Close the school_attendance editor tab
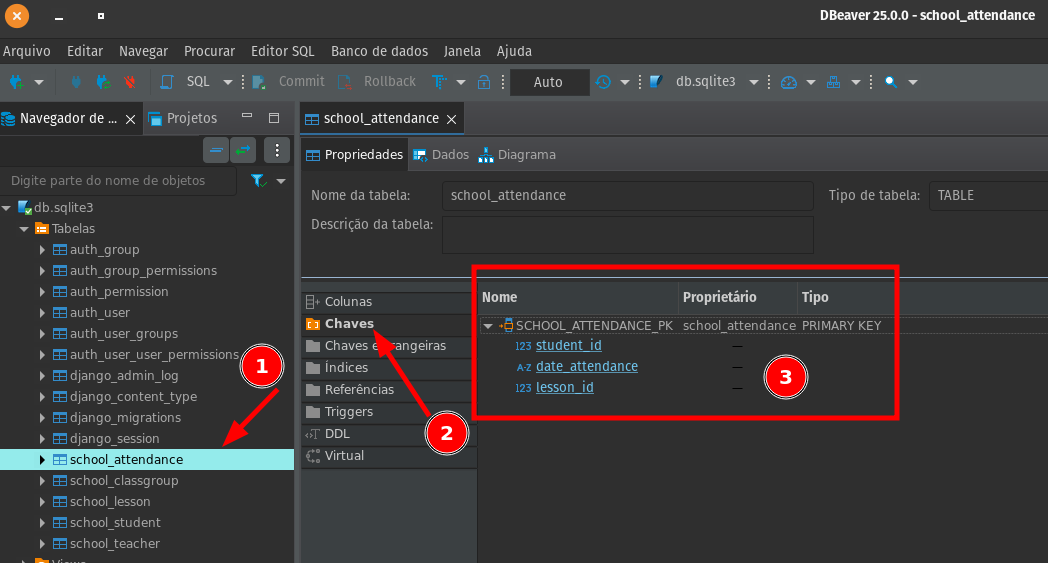Image resolution: width=1048 pixels, height=563 pixels. click(452, 119)
